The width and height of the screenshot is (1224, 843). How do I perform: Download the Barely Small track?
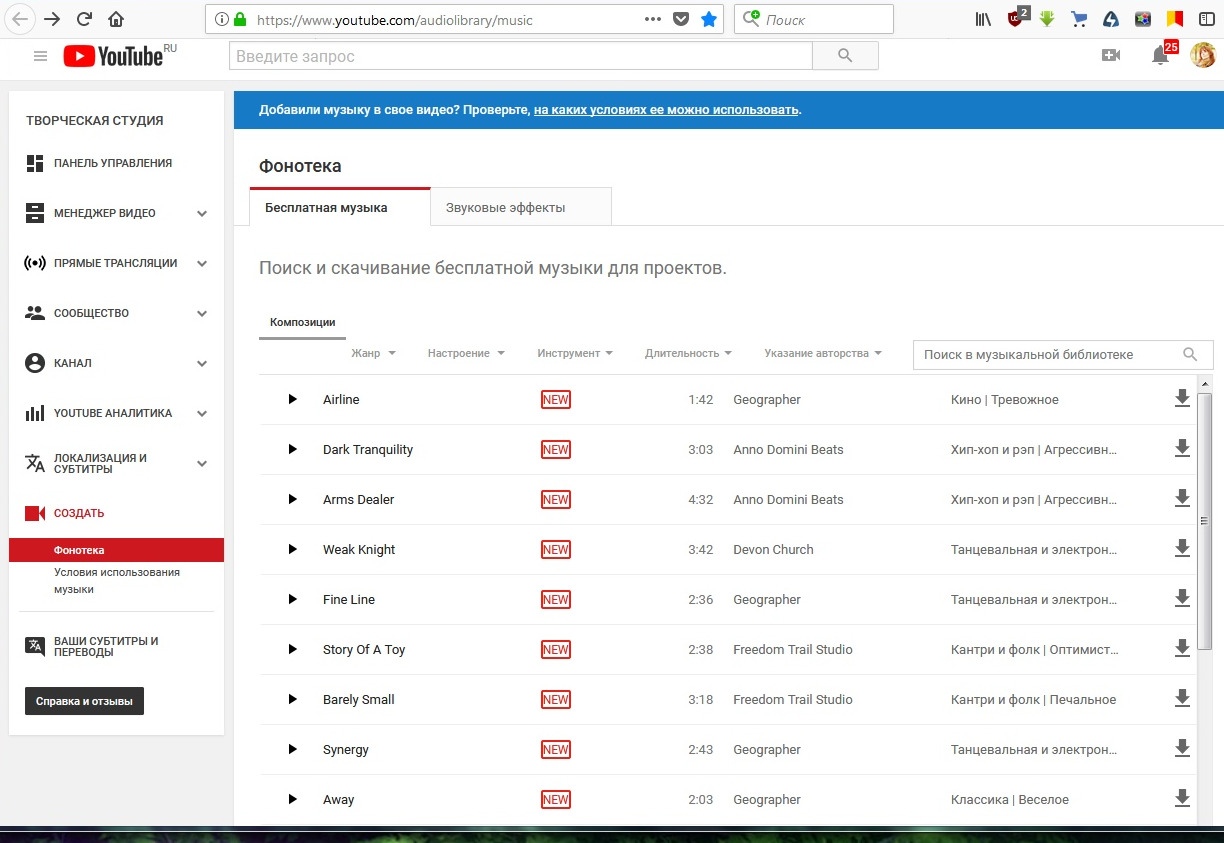click(1182, 699)
